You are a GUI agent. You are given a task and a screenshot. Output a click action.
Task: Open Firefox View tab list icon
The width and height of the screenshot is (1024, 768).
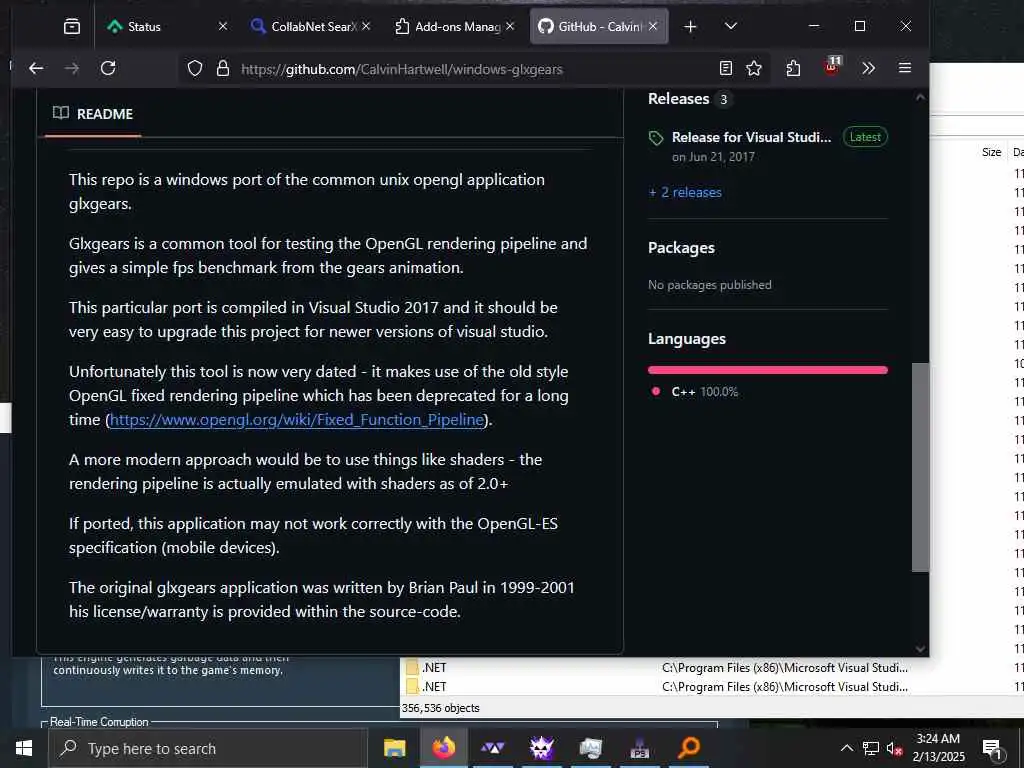pyautogui.click(x=72, y=26)
